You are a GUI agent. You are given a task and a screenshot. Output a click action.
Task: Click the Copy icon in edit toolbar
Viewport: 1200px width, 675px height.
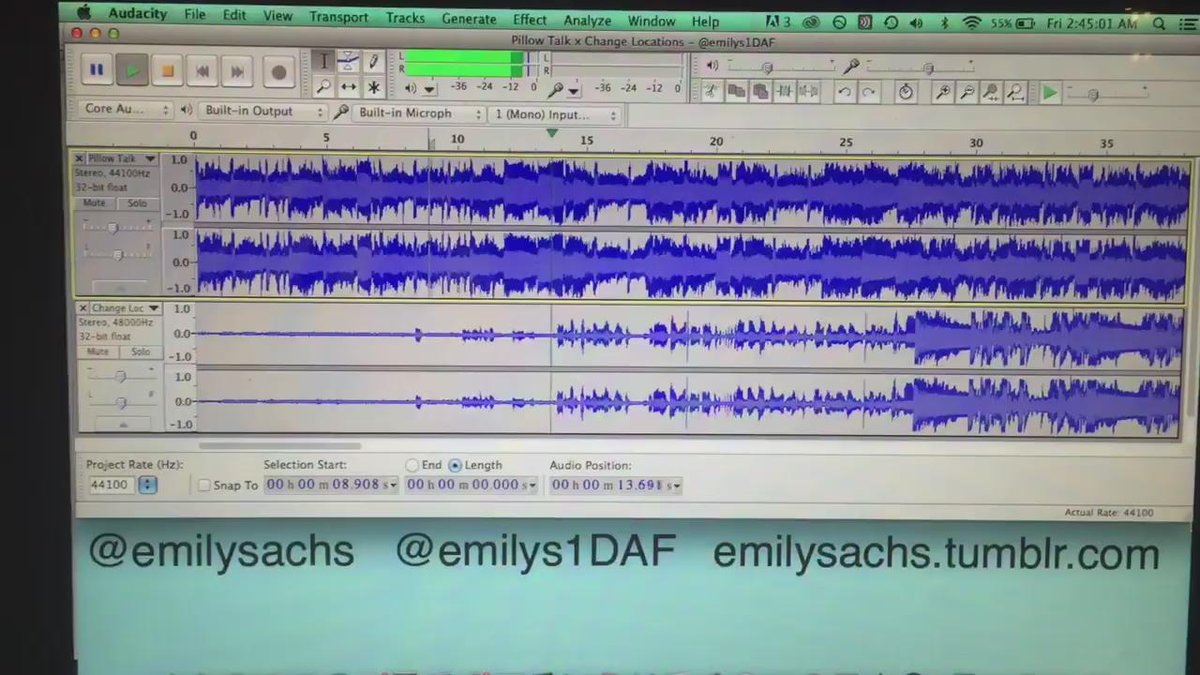click(x=736, y=91)
